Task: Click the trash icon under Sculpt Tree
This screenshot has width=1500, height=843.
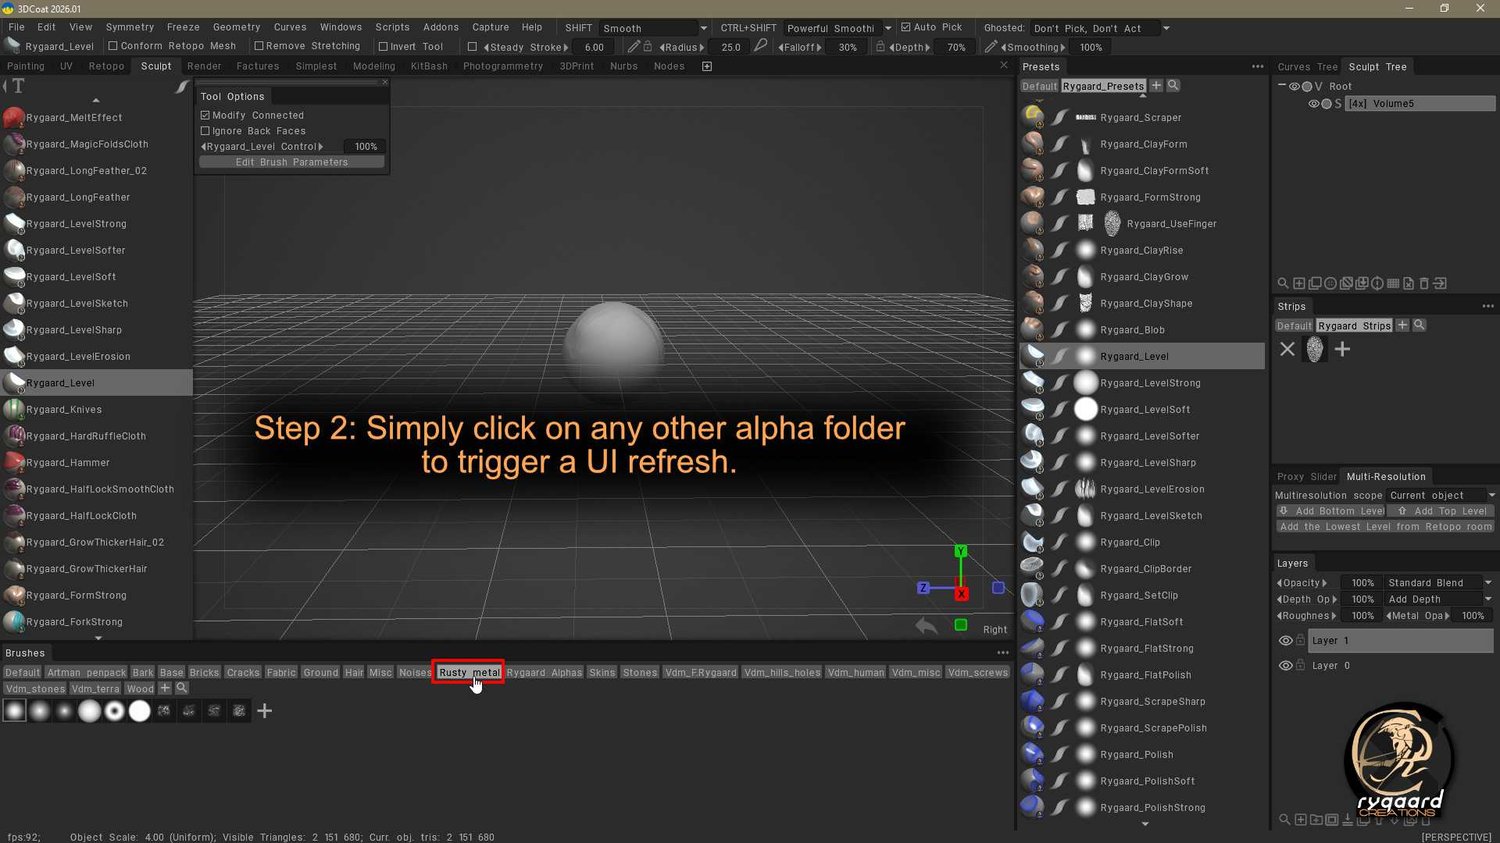Action: (1424, 284)
